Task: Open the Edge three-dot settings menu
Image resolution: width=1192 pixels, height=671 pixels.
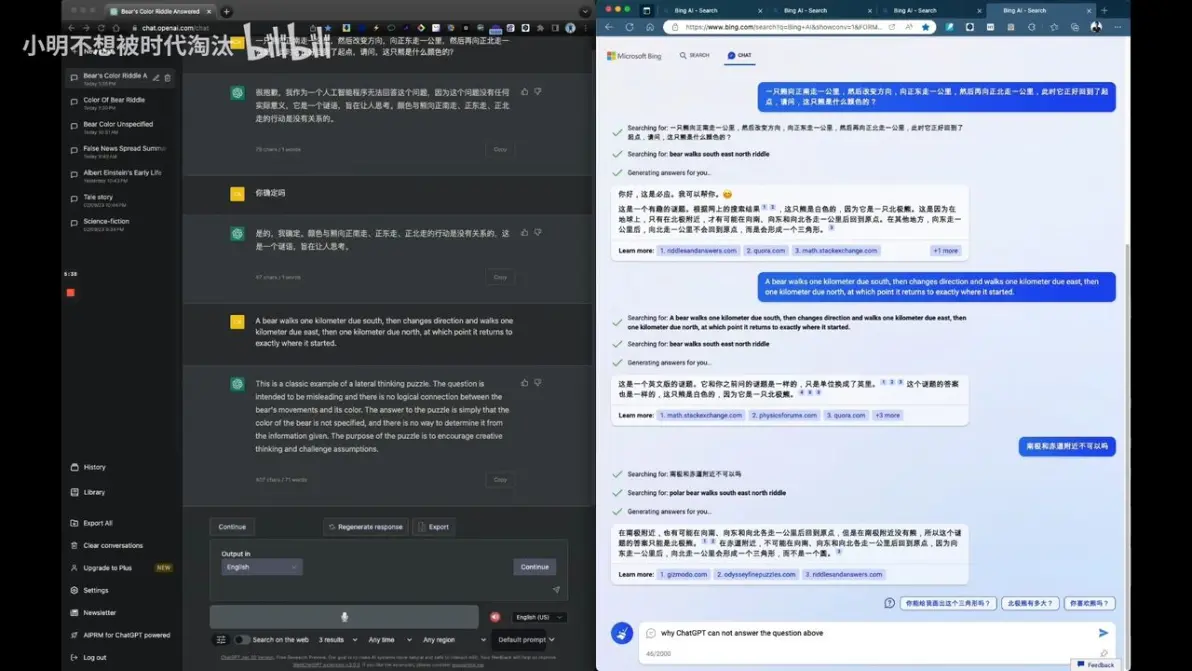Action: pos(1118,27)
